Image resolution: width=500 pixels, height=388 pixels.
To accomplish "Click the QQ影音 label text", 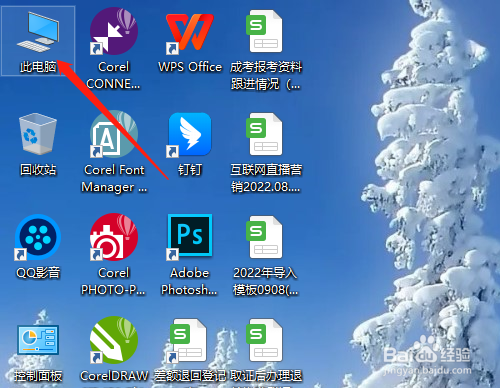I will pyautogui.click(x=38, y=273).
